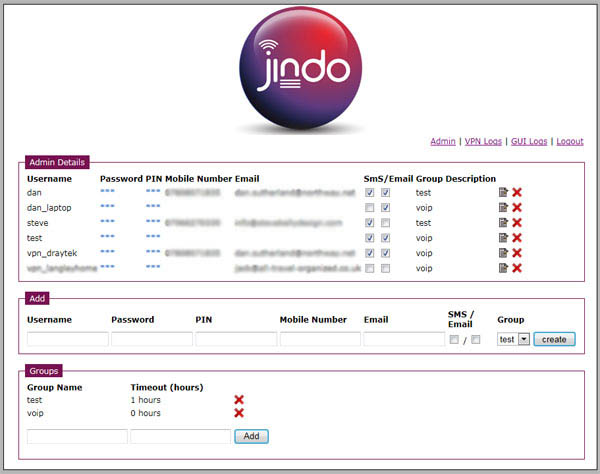Click the Add group button
The image size is (600, 474).
click(251, 436)
